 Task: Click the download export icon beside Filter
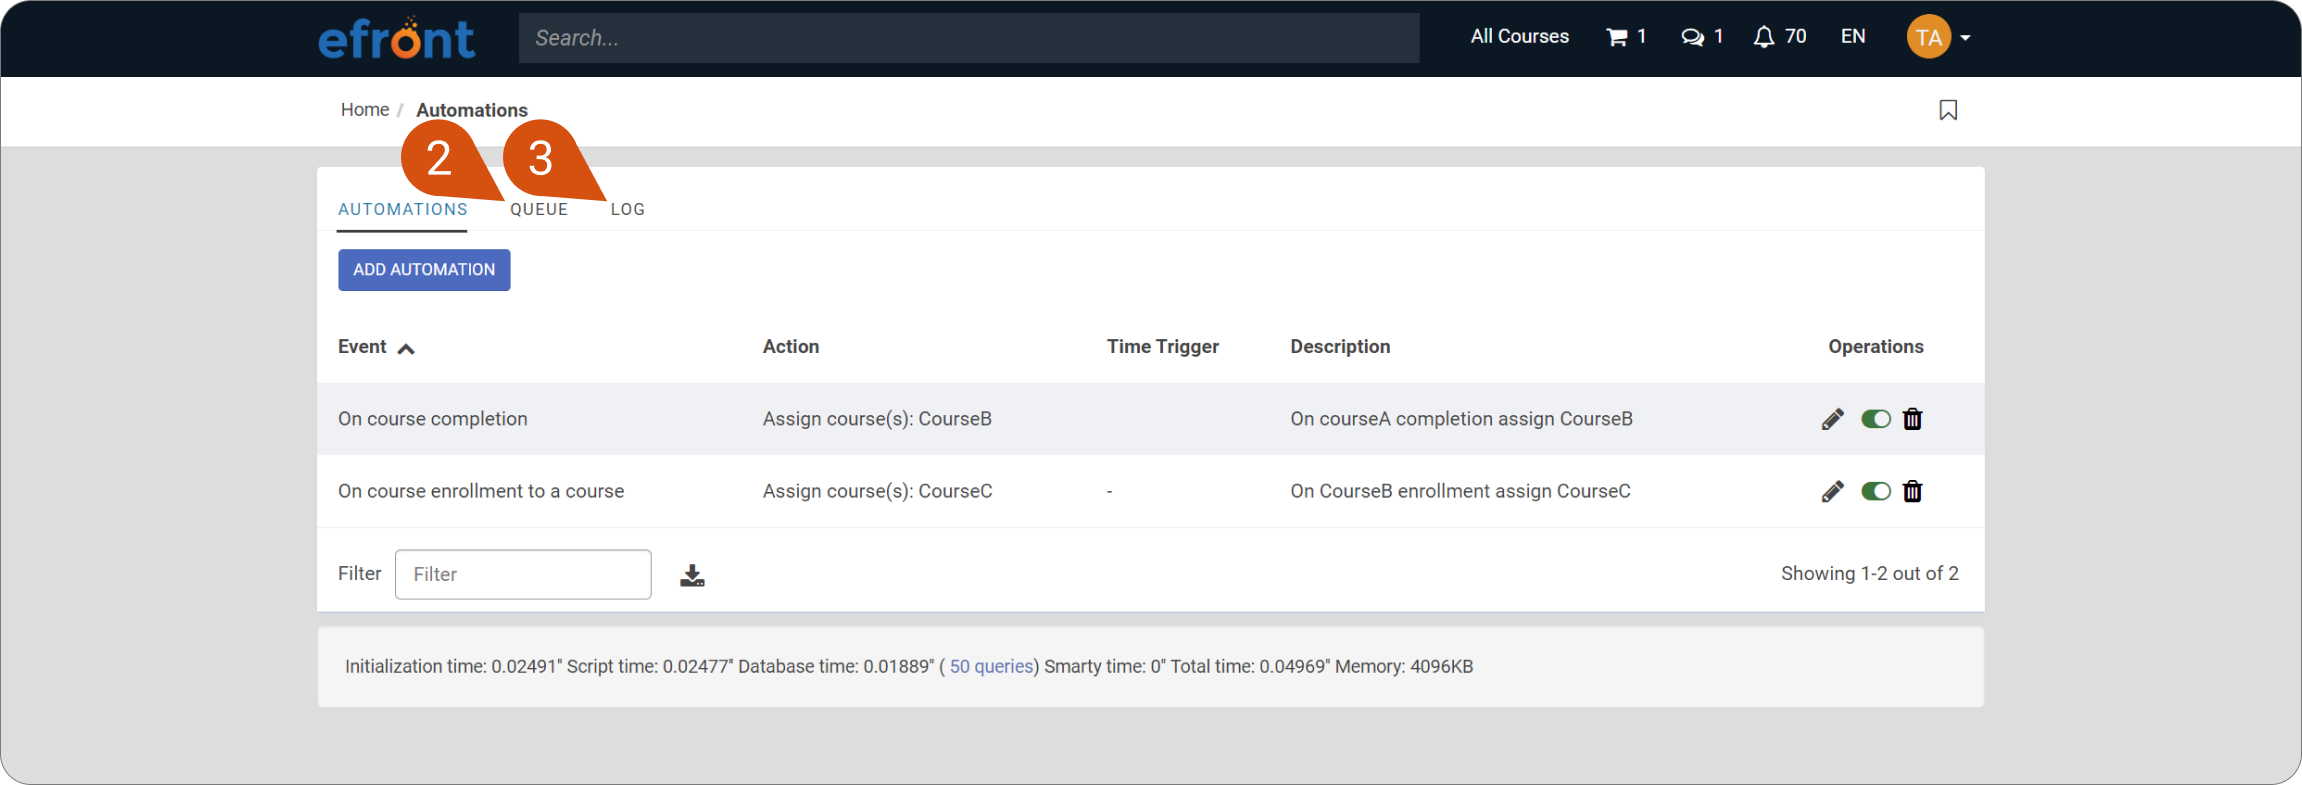click(x=692, y=575)
